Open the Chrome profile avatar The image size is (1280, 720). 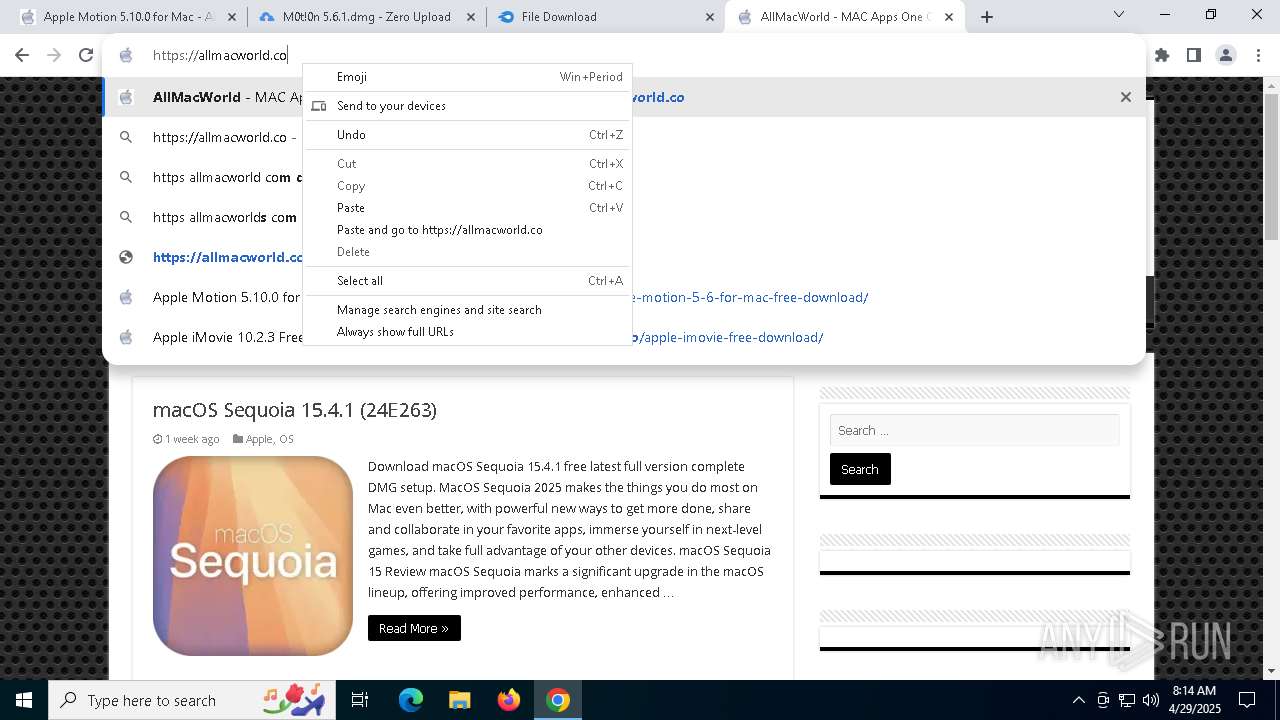1226,56
